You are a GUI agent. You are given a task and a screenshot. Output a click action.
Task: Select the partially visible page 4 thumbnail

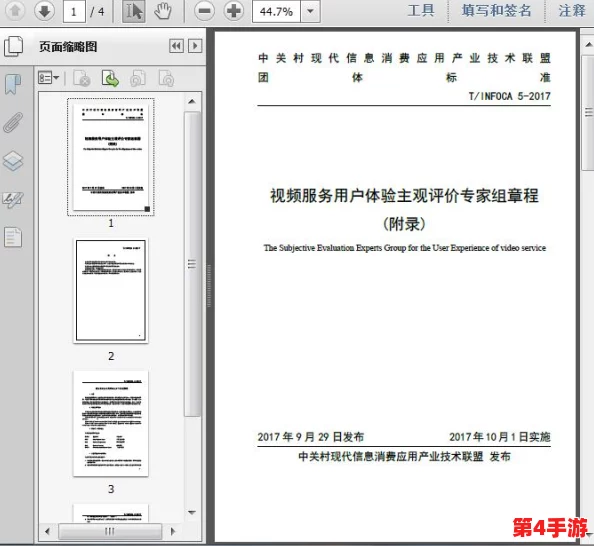pos(111,514)
